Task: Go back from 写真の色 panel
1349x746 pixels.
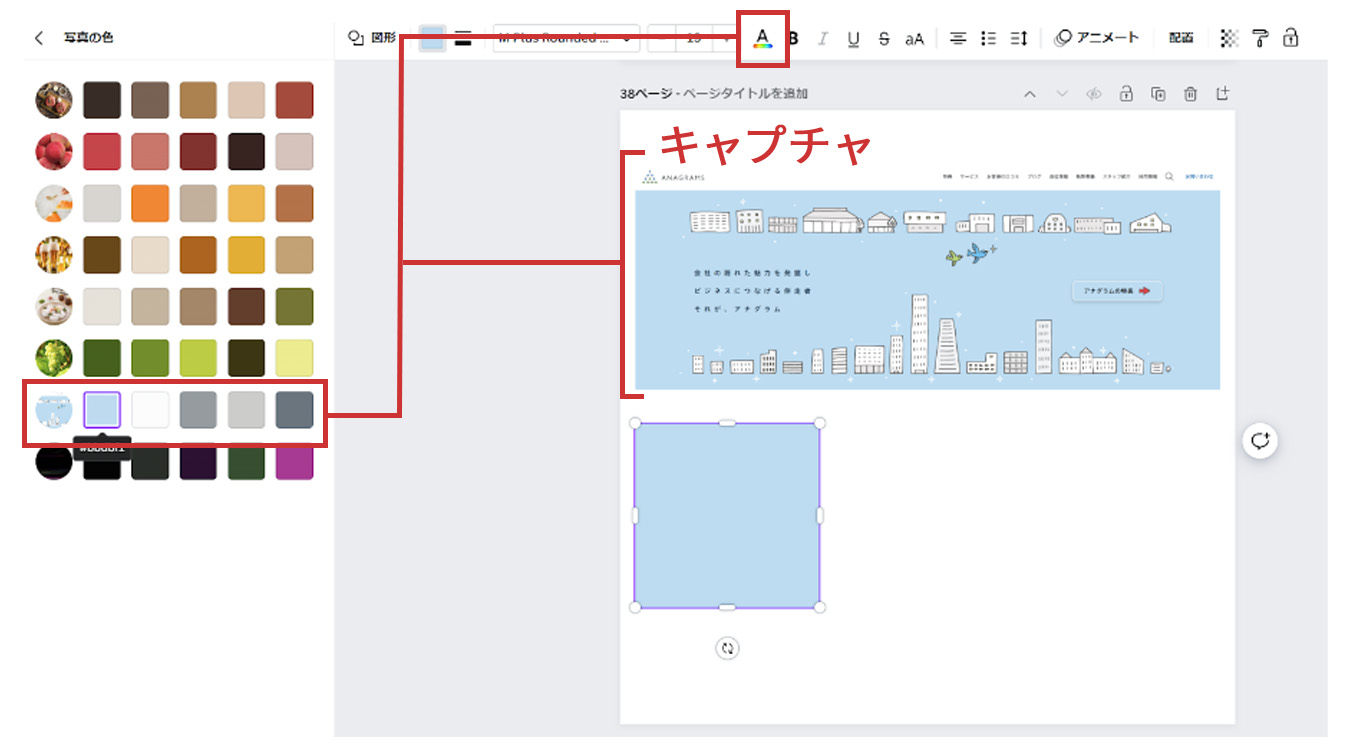Action: (39, 38)
